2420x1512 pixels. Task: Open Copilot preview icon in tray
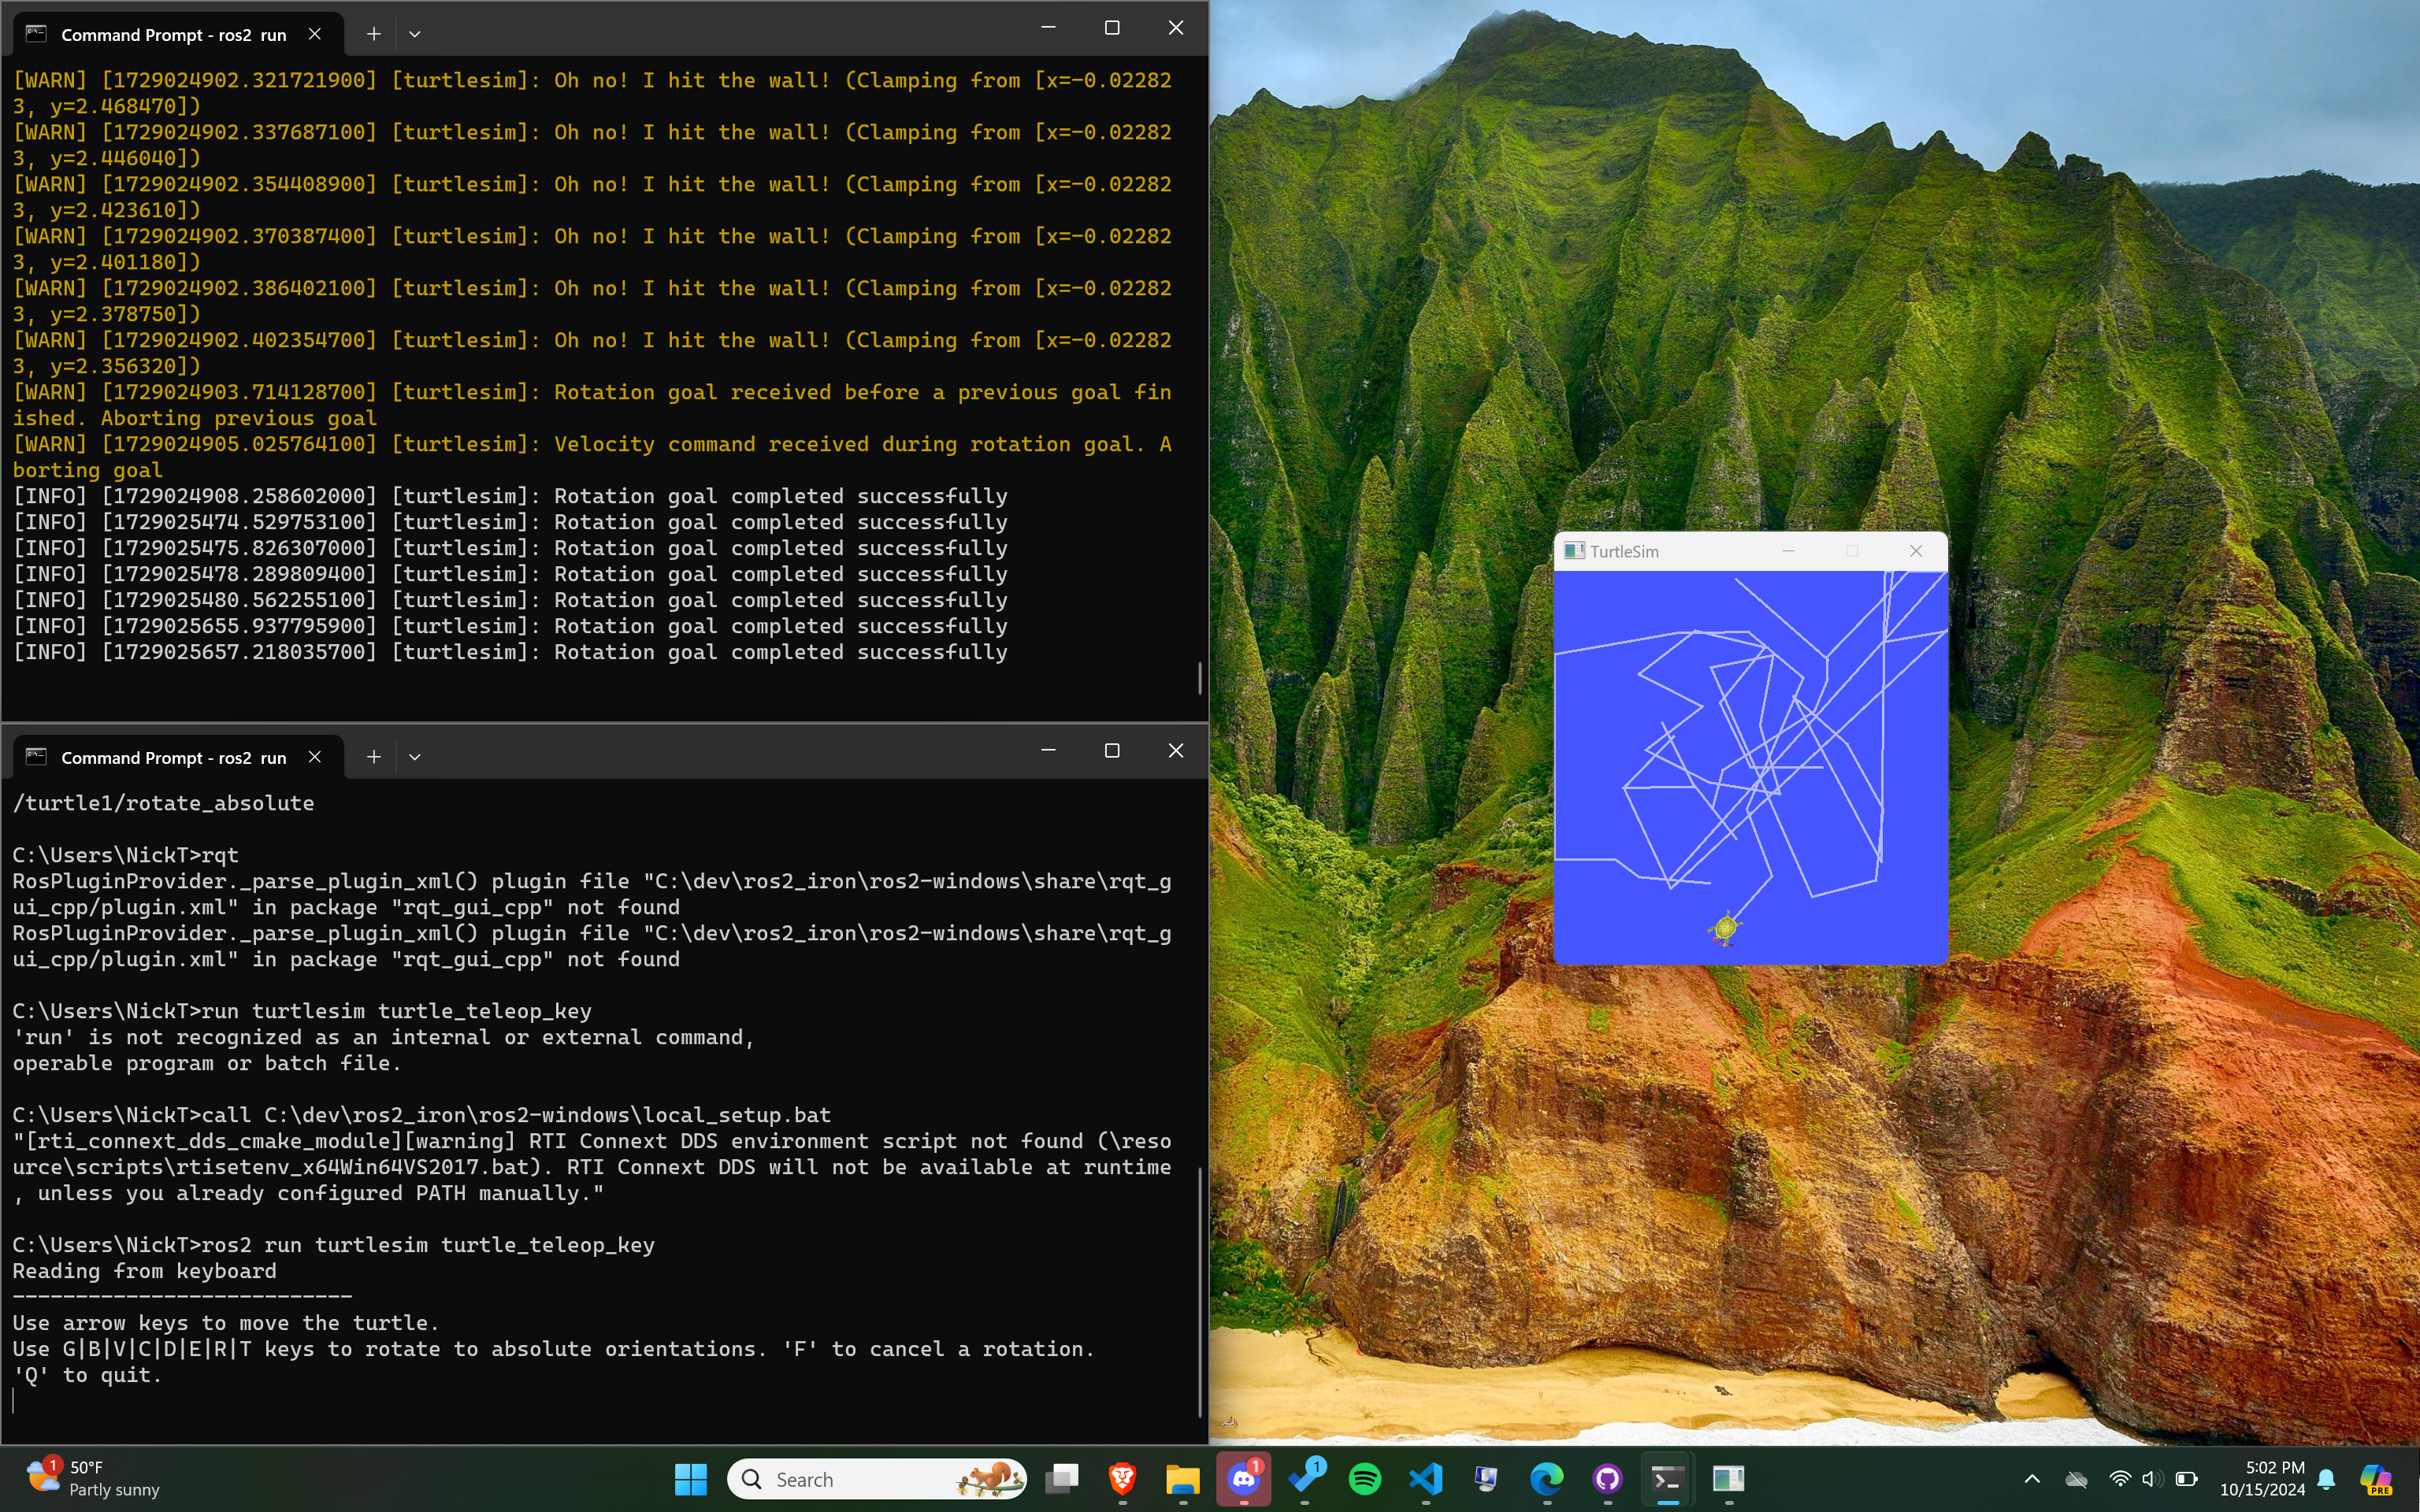[2375, 1478]
